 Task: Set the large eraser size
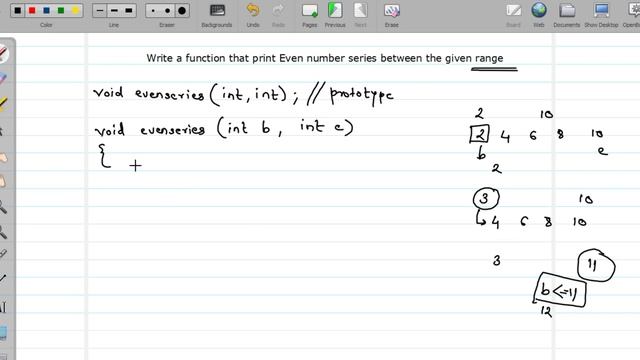coord(182,11)
